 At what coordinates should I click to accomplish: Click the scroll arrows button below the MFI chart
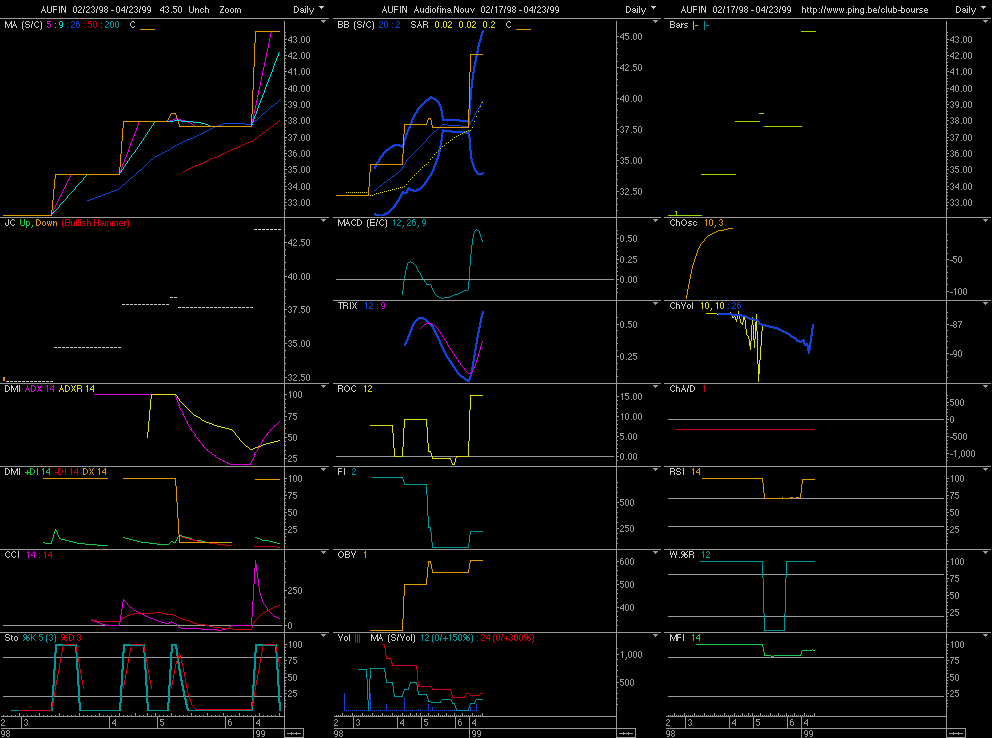pos(956,733)
